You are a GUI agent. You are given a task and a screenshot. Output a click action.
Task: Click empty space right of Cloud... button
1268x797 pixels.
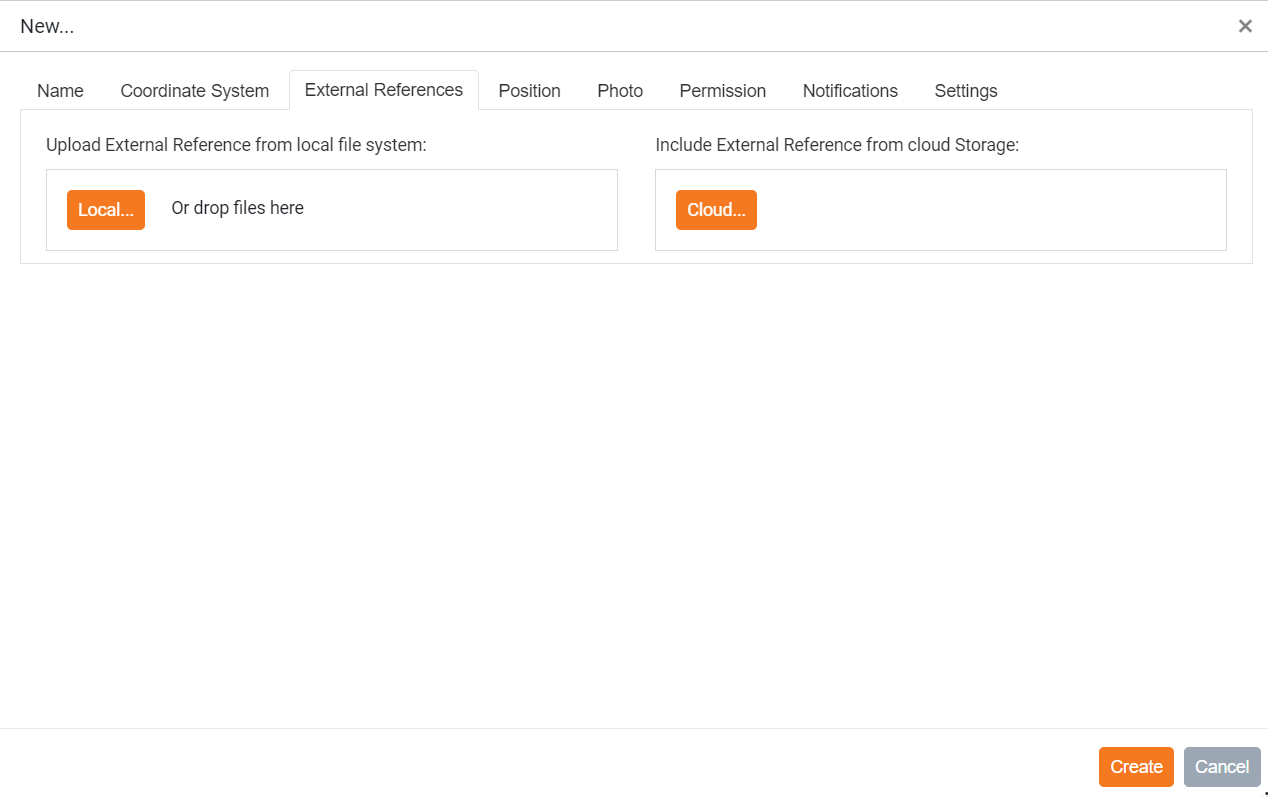pos(990,210)
